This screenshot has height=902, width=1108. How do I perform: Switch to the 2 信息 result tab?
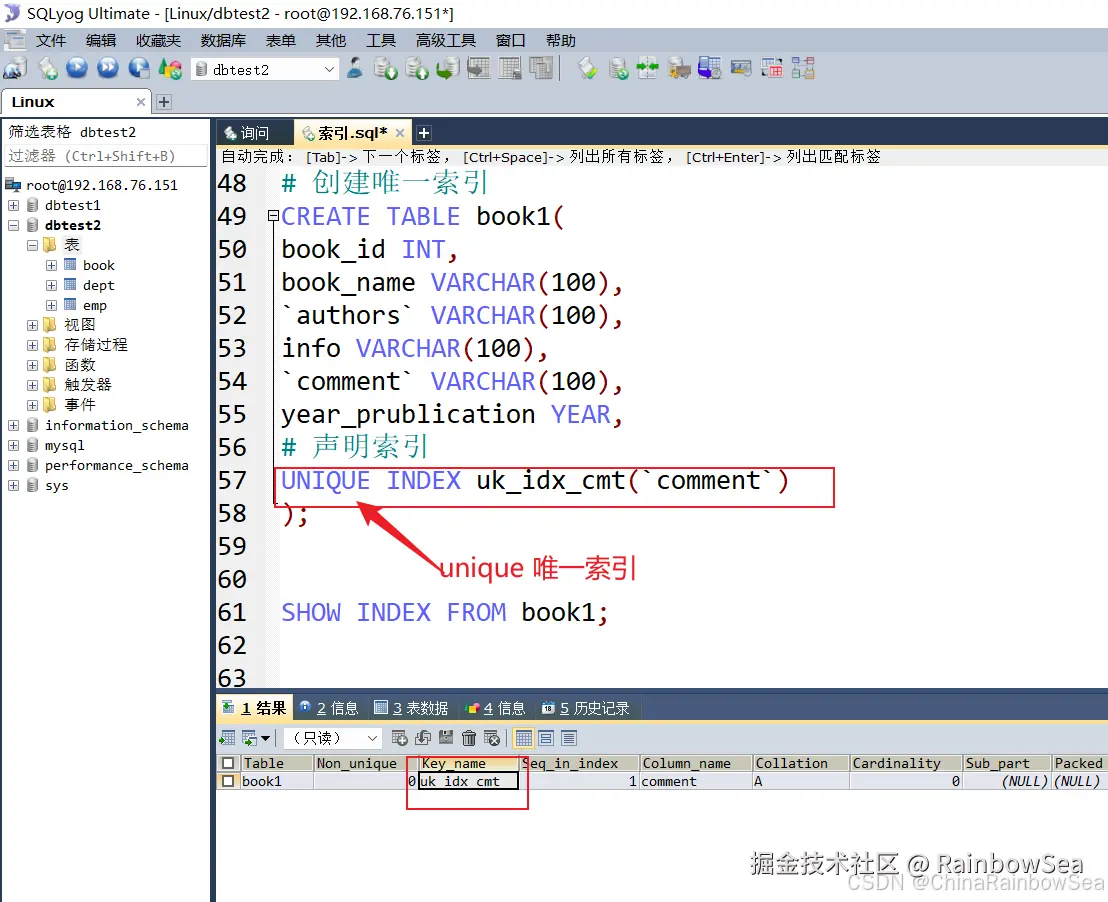pyautogui.click(x=329, y=708)
